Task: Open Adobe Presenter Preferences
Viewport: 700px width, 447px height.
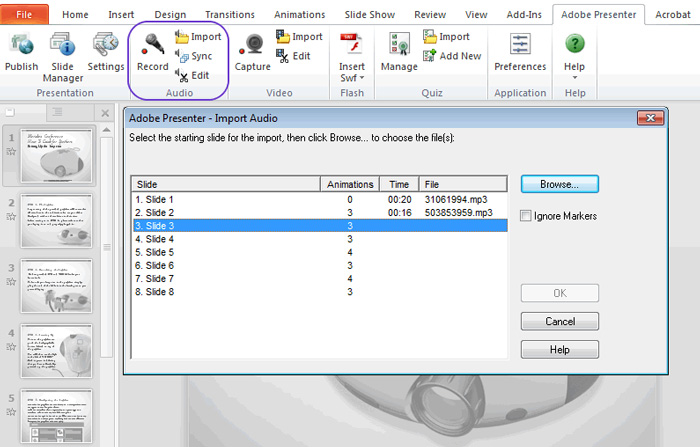Action: point(520,52)
